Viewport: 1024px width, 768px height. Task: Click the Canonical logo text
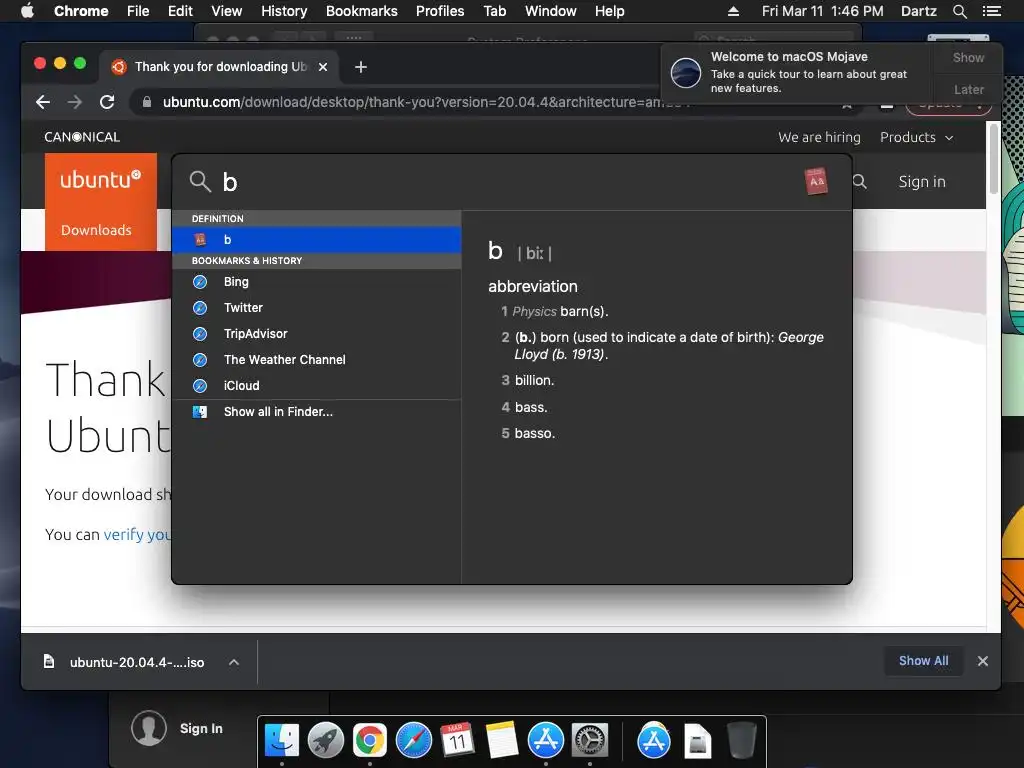[82, 137]
